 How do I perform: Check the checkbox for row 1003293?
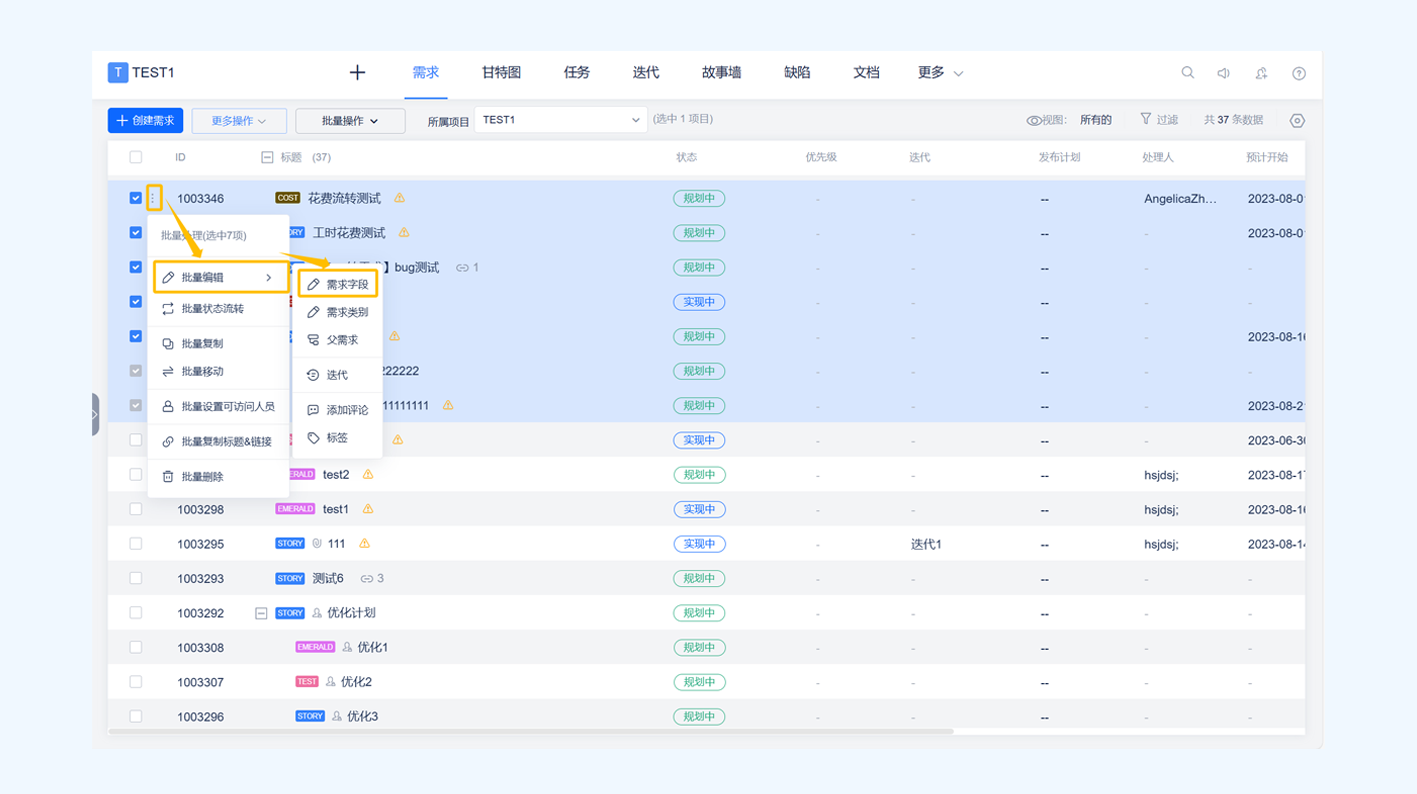136,578
